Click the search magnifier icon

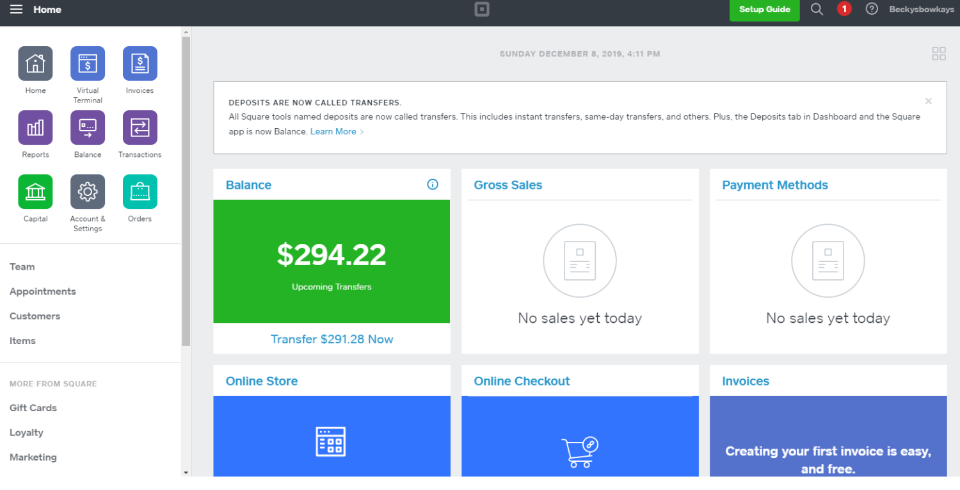click(x=817, y=9)
